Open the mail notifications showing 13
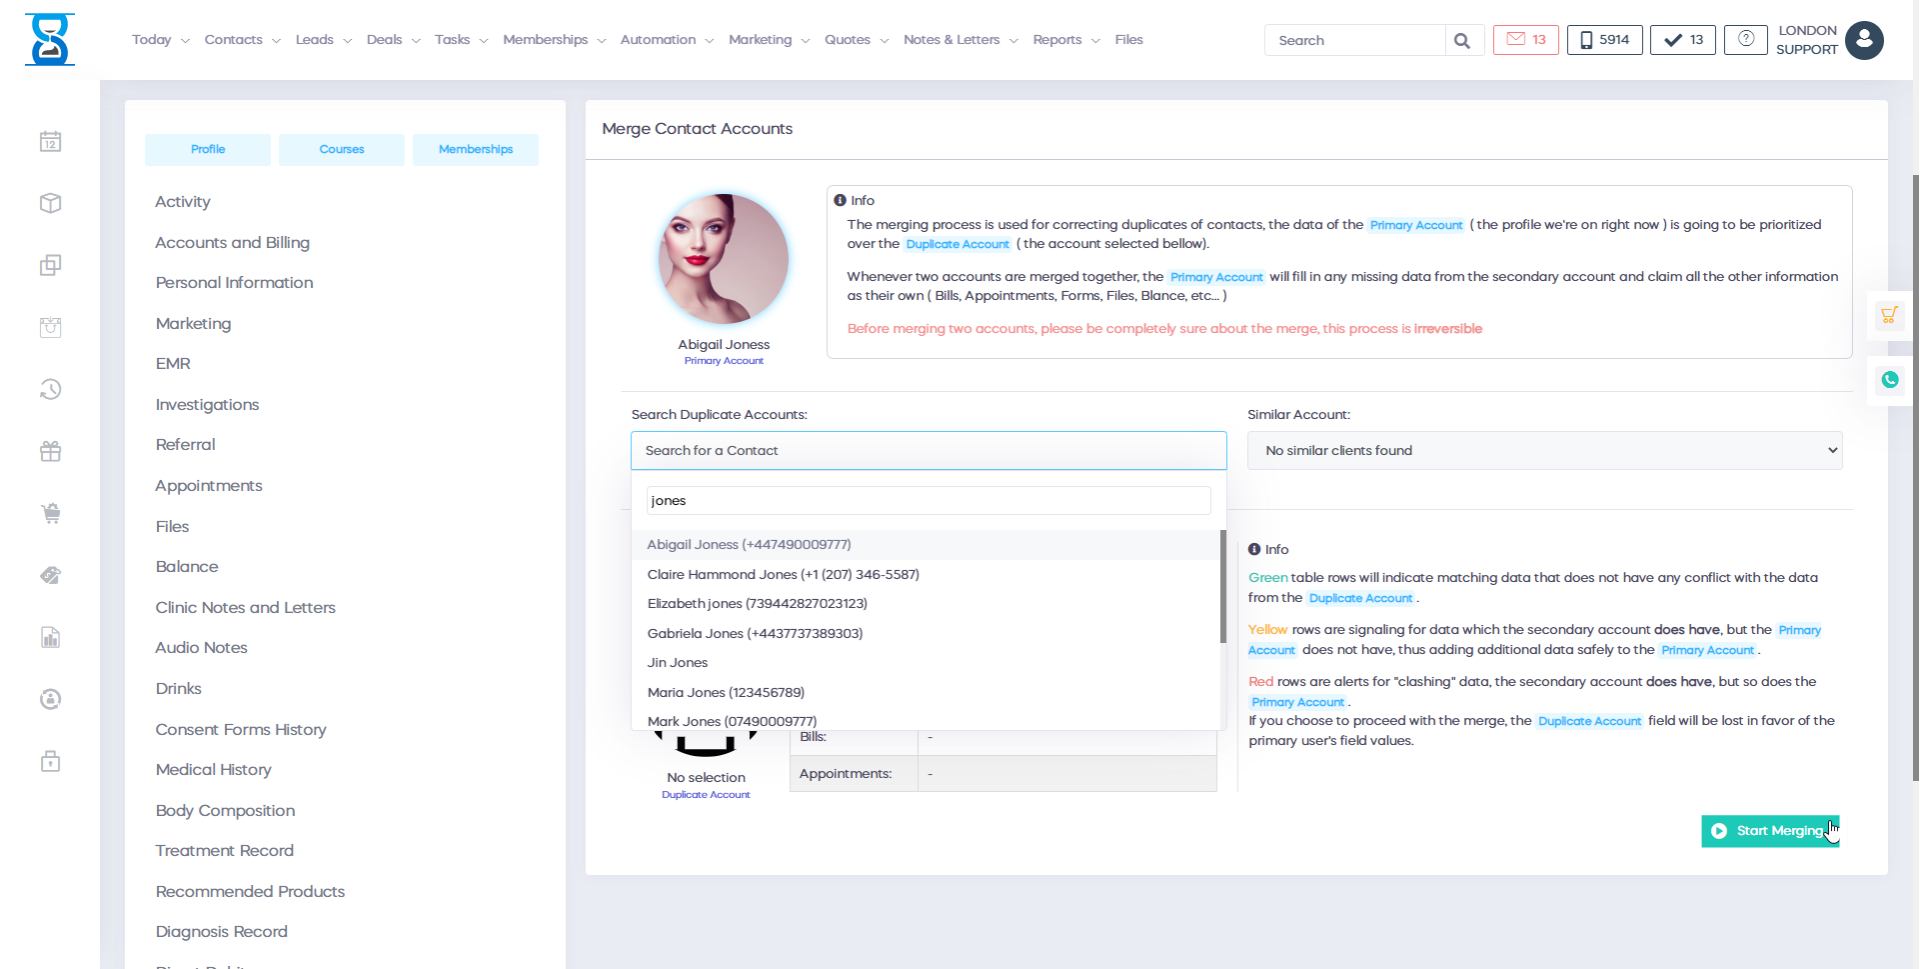The width and height of the screenshot is (1920, 969). 1525,40
